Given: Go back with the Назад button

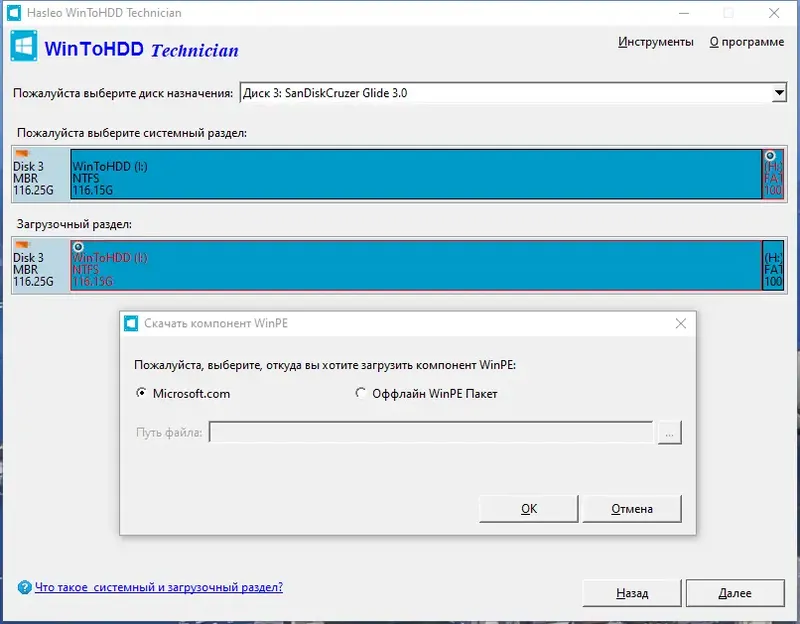Looking at the screenshot, I should (632, 593).
